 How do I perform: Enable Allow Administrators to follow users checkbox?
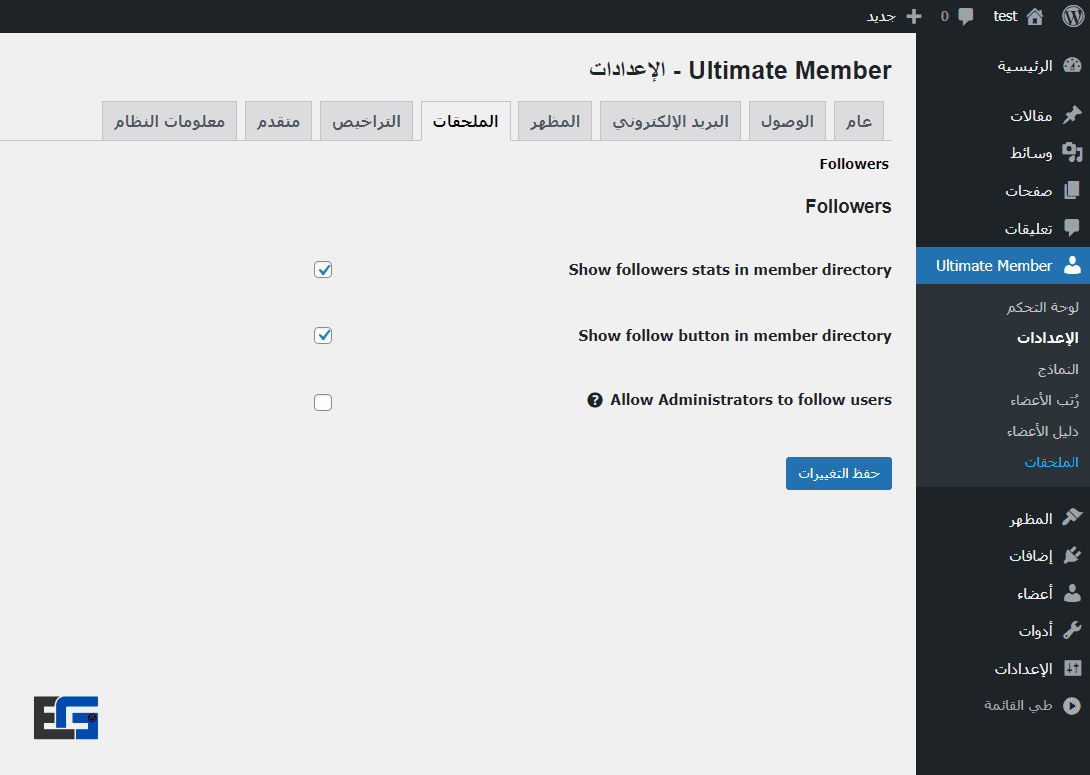(x=323, y=402)
